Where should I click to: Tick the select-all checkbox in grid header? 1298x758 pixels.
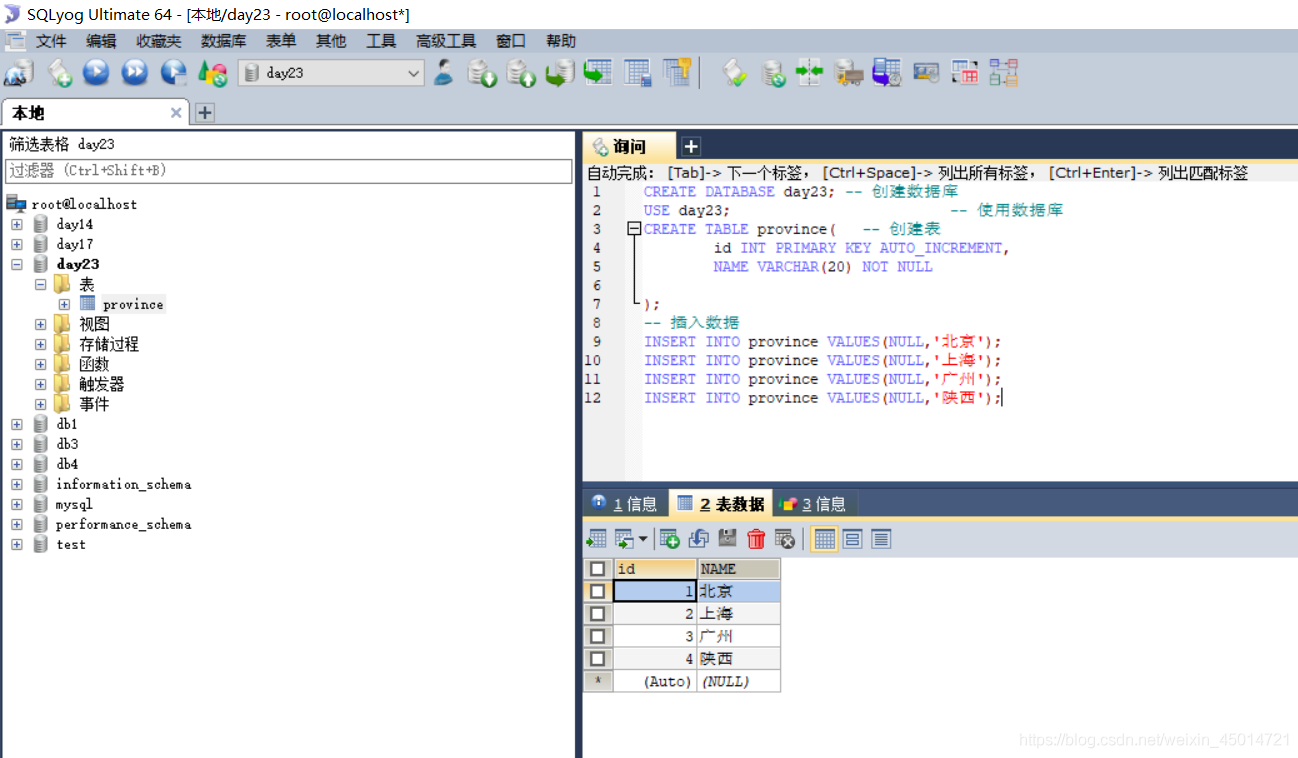tap(597, 569)
